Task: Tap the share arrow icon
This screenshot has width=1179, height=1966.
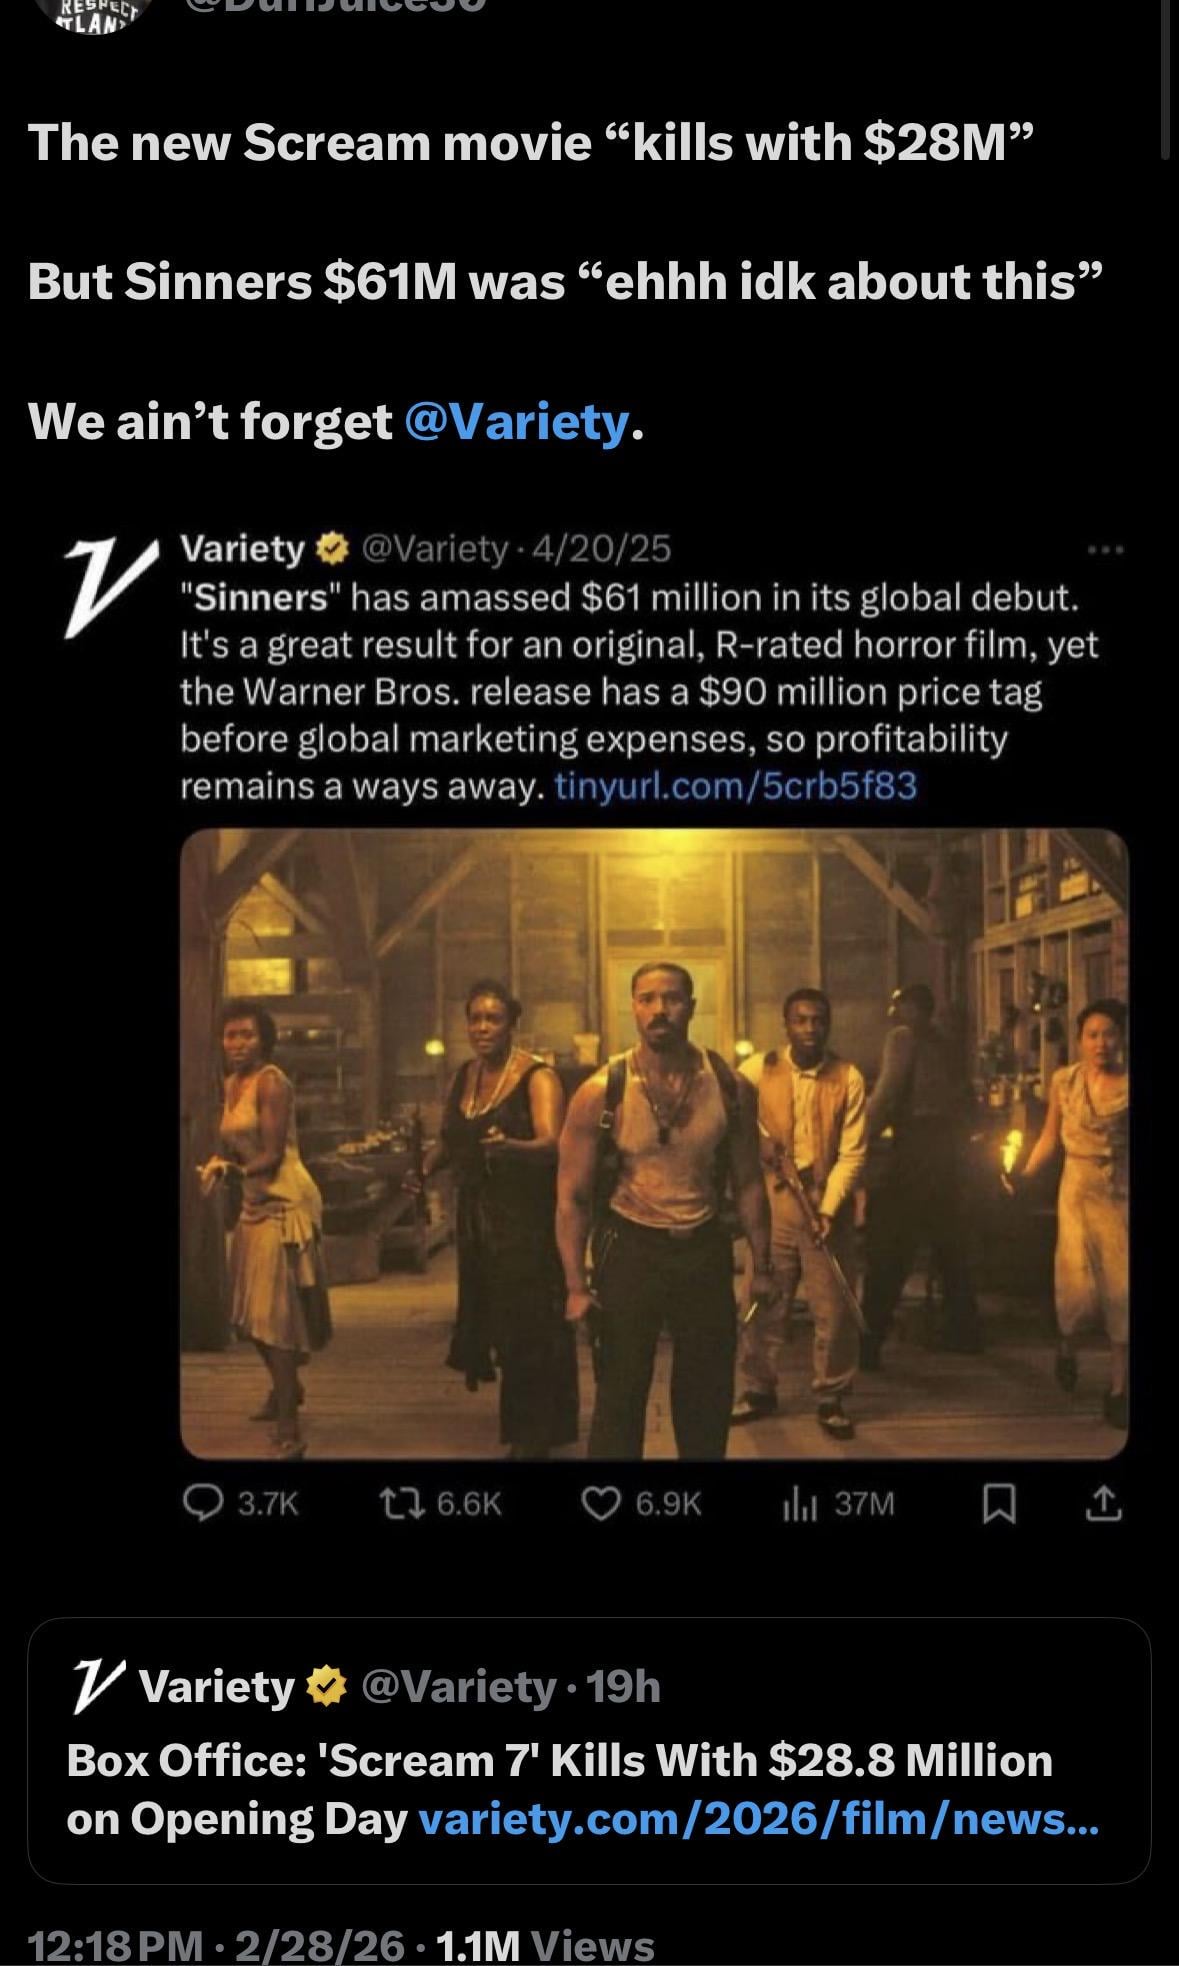Action: click(1103, 1503)
